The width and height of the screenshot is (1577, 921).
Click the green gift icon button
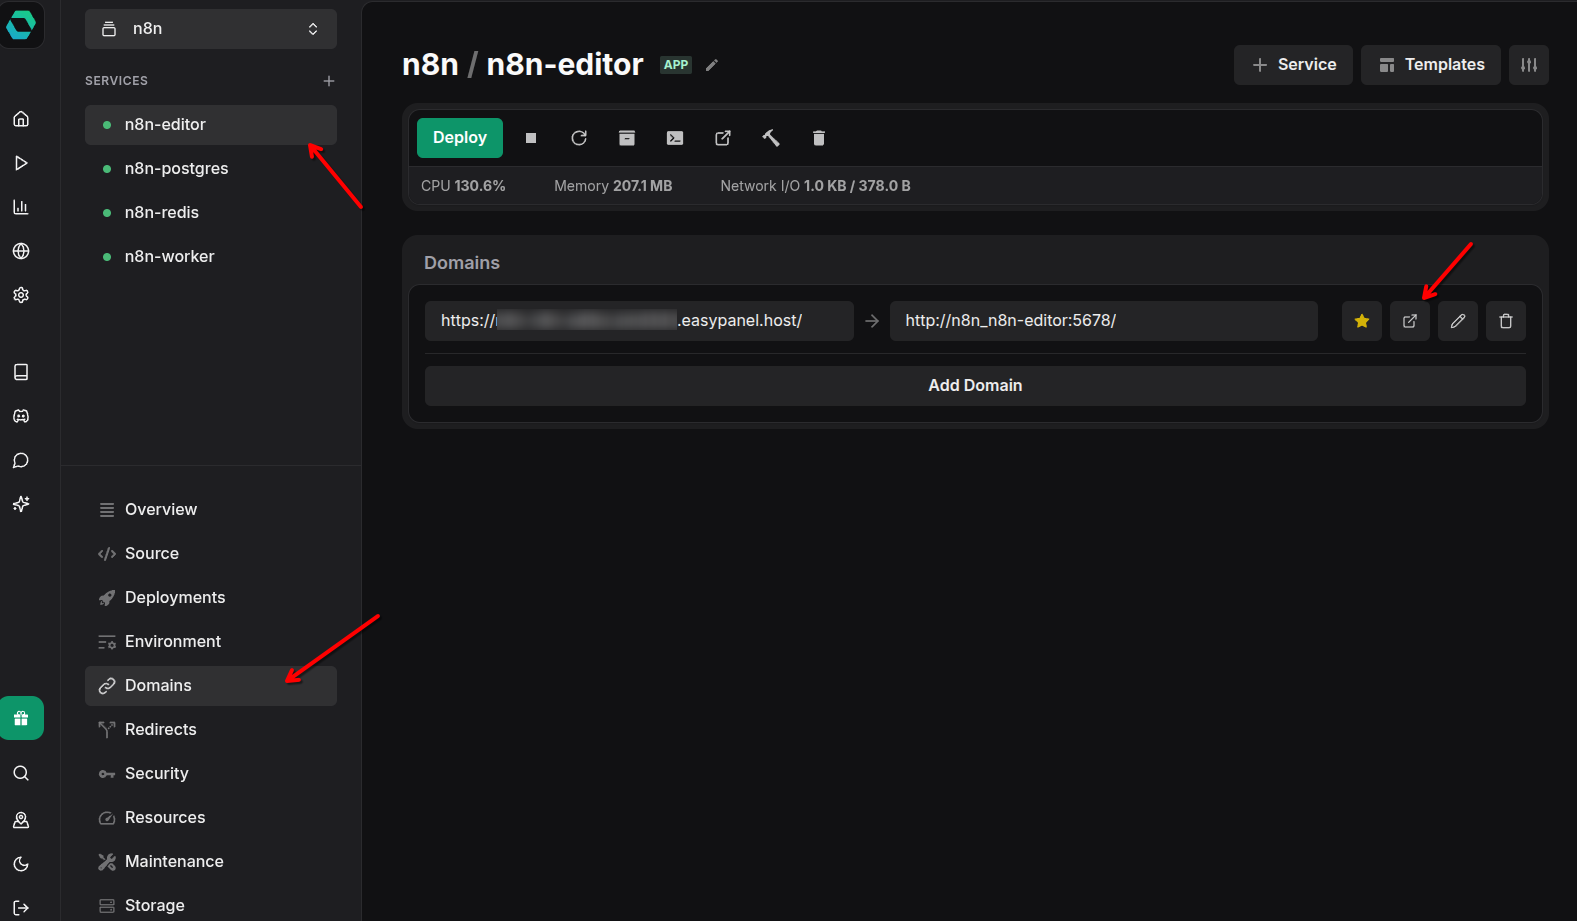(21, 718)
